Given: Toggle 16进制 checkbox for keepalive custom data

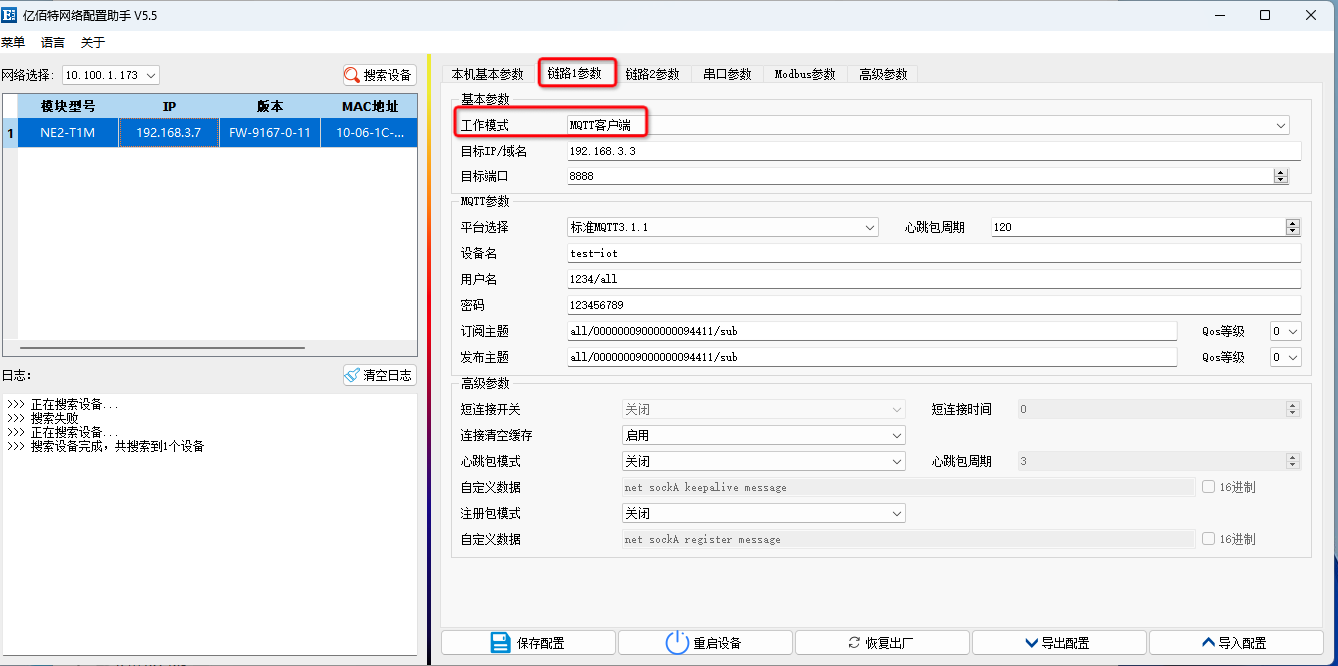Looking at the screenshot, I should pyautogui.click(x=1209, y=487).
